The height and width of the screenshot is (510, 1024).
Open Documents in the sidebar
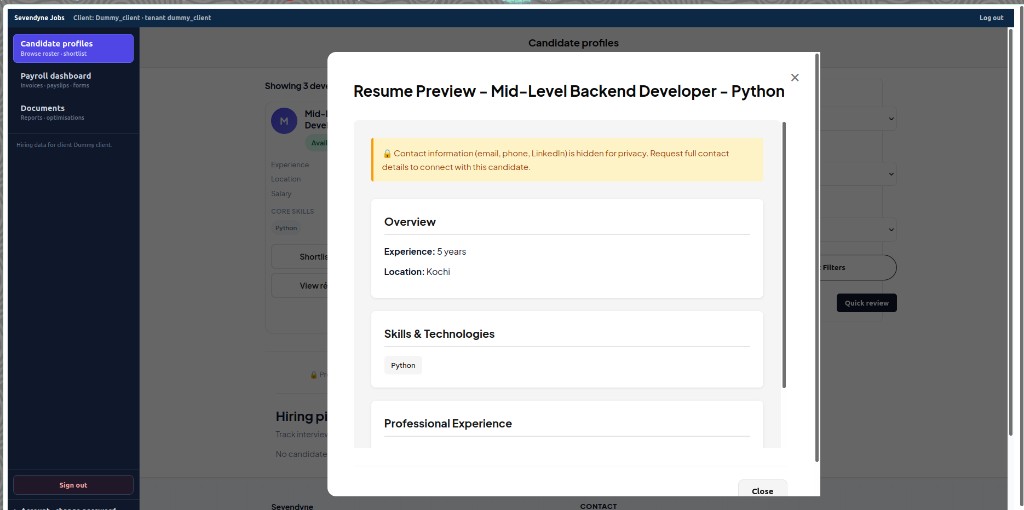tap(73, 112)
